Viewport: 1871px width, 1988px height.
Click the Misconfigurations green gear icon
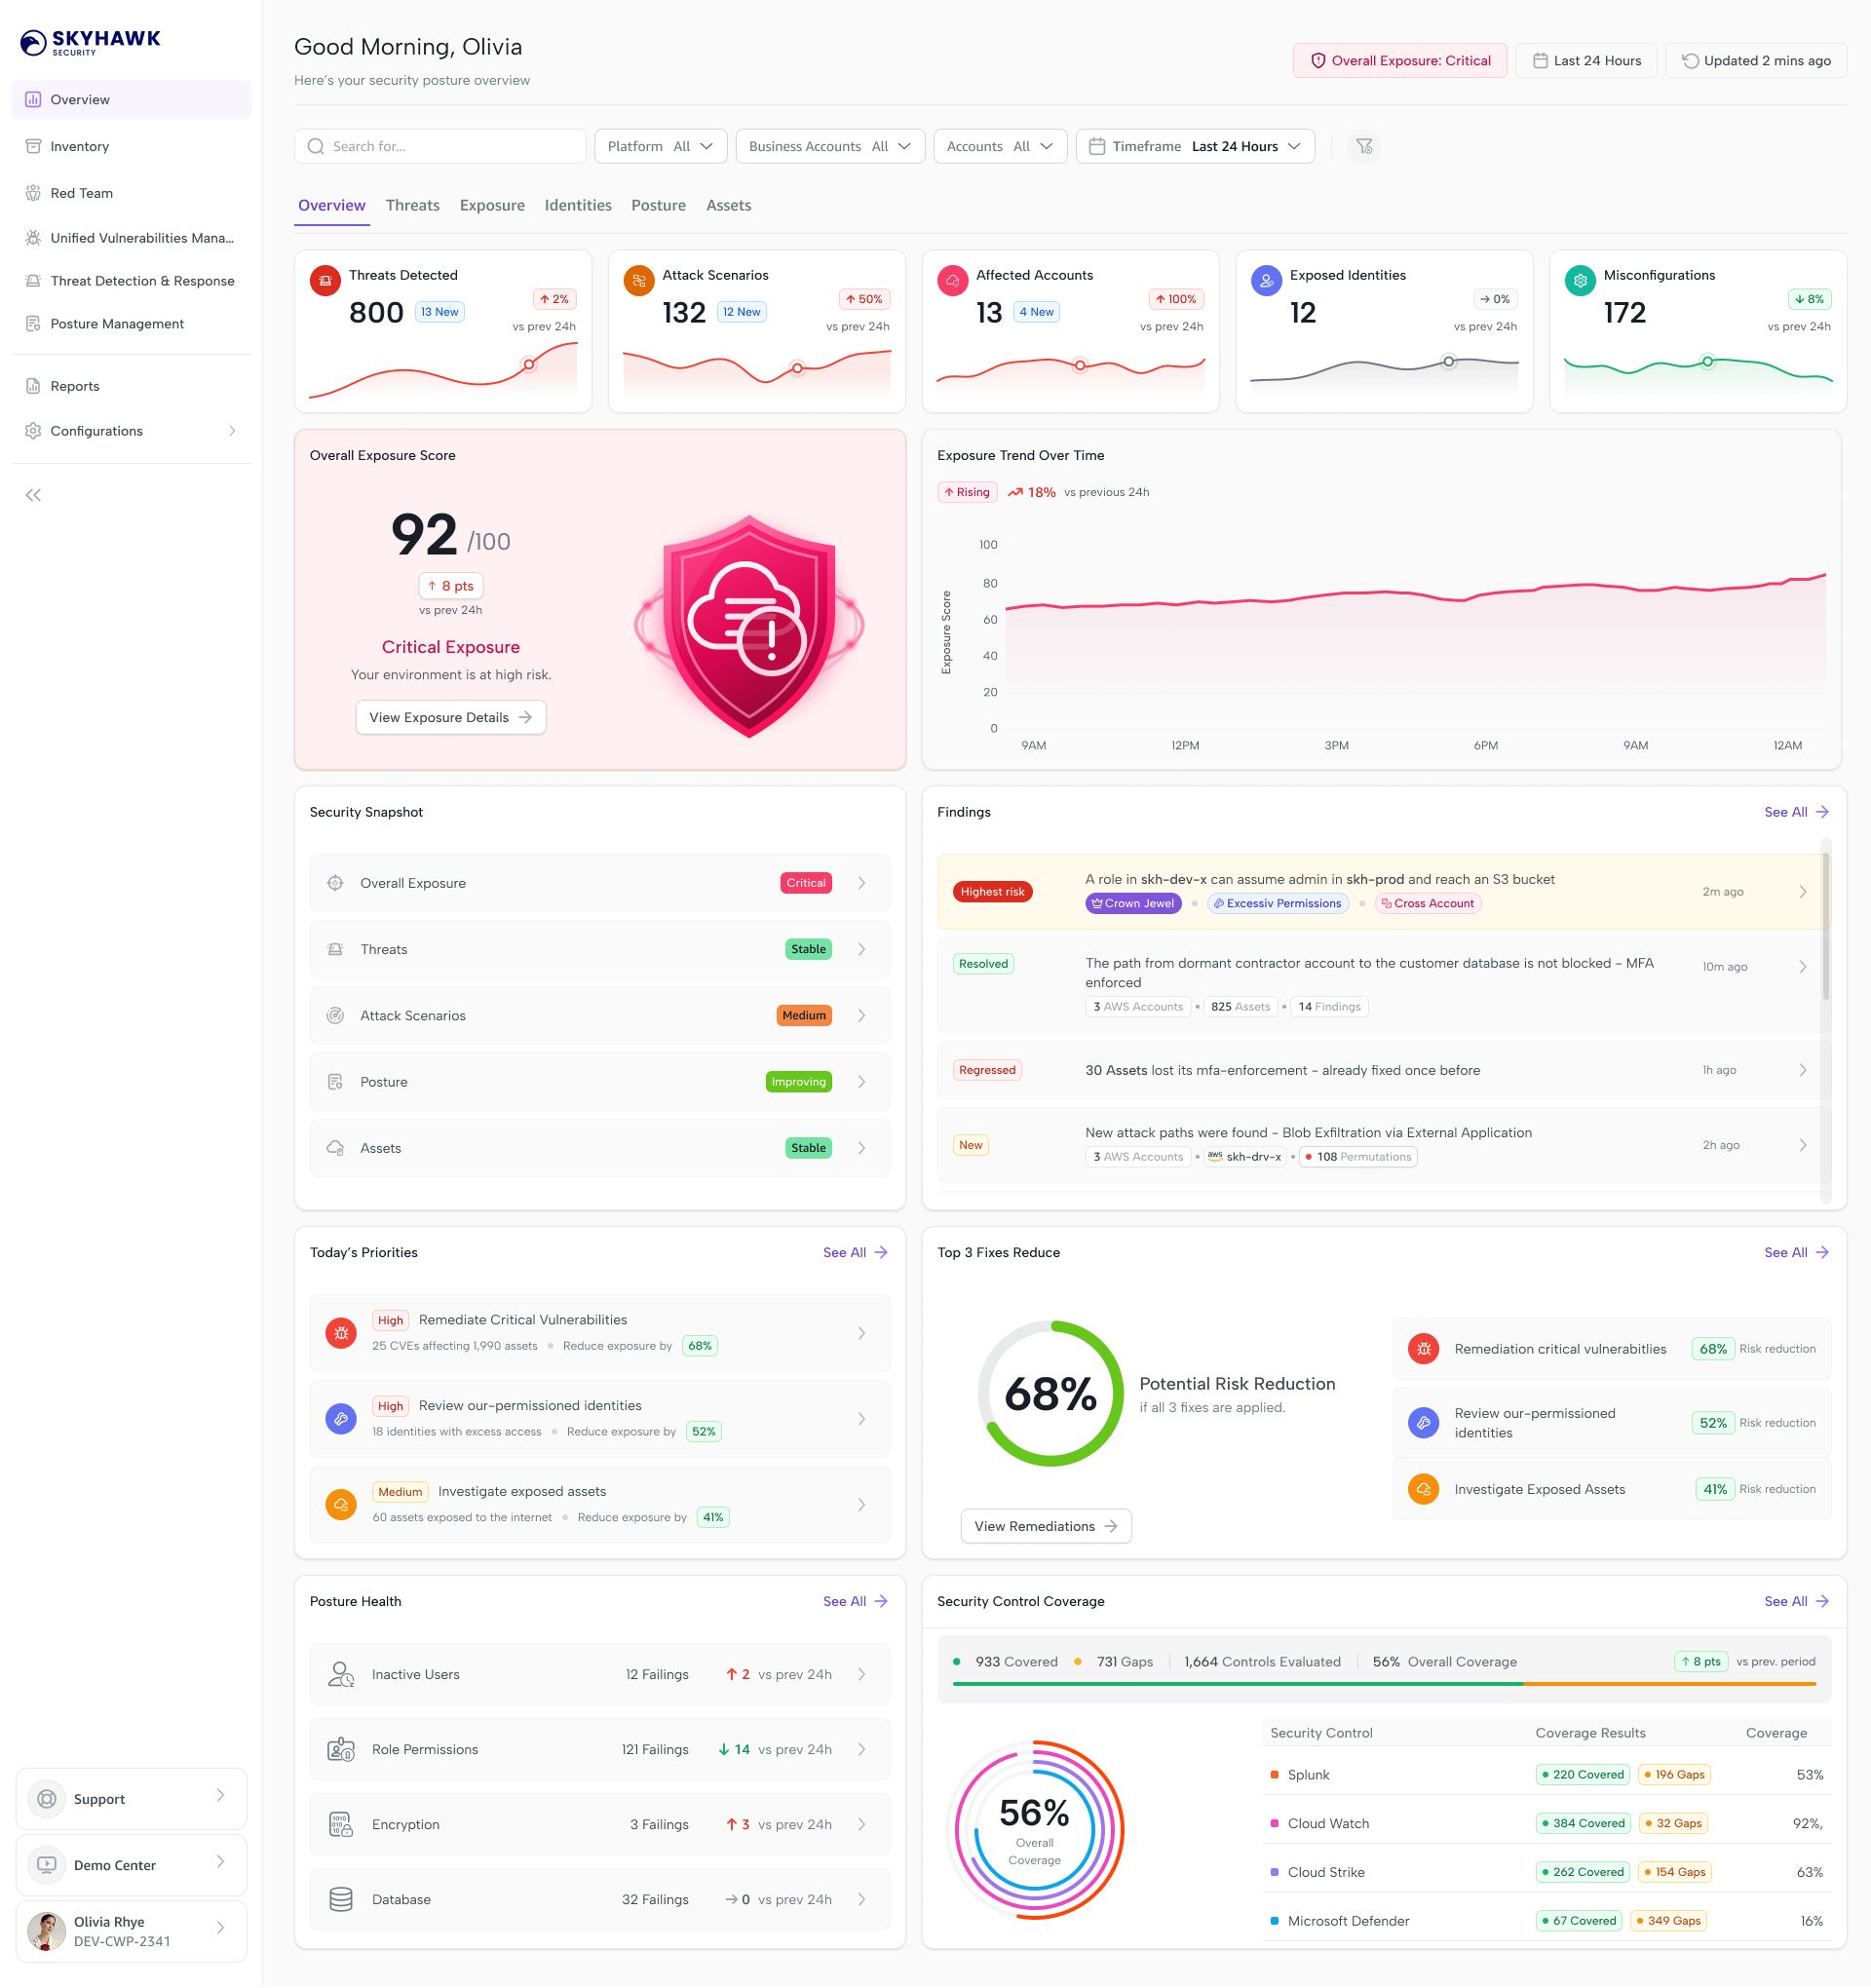coord(1580,281)
